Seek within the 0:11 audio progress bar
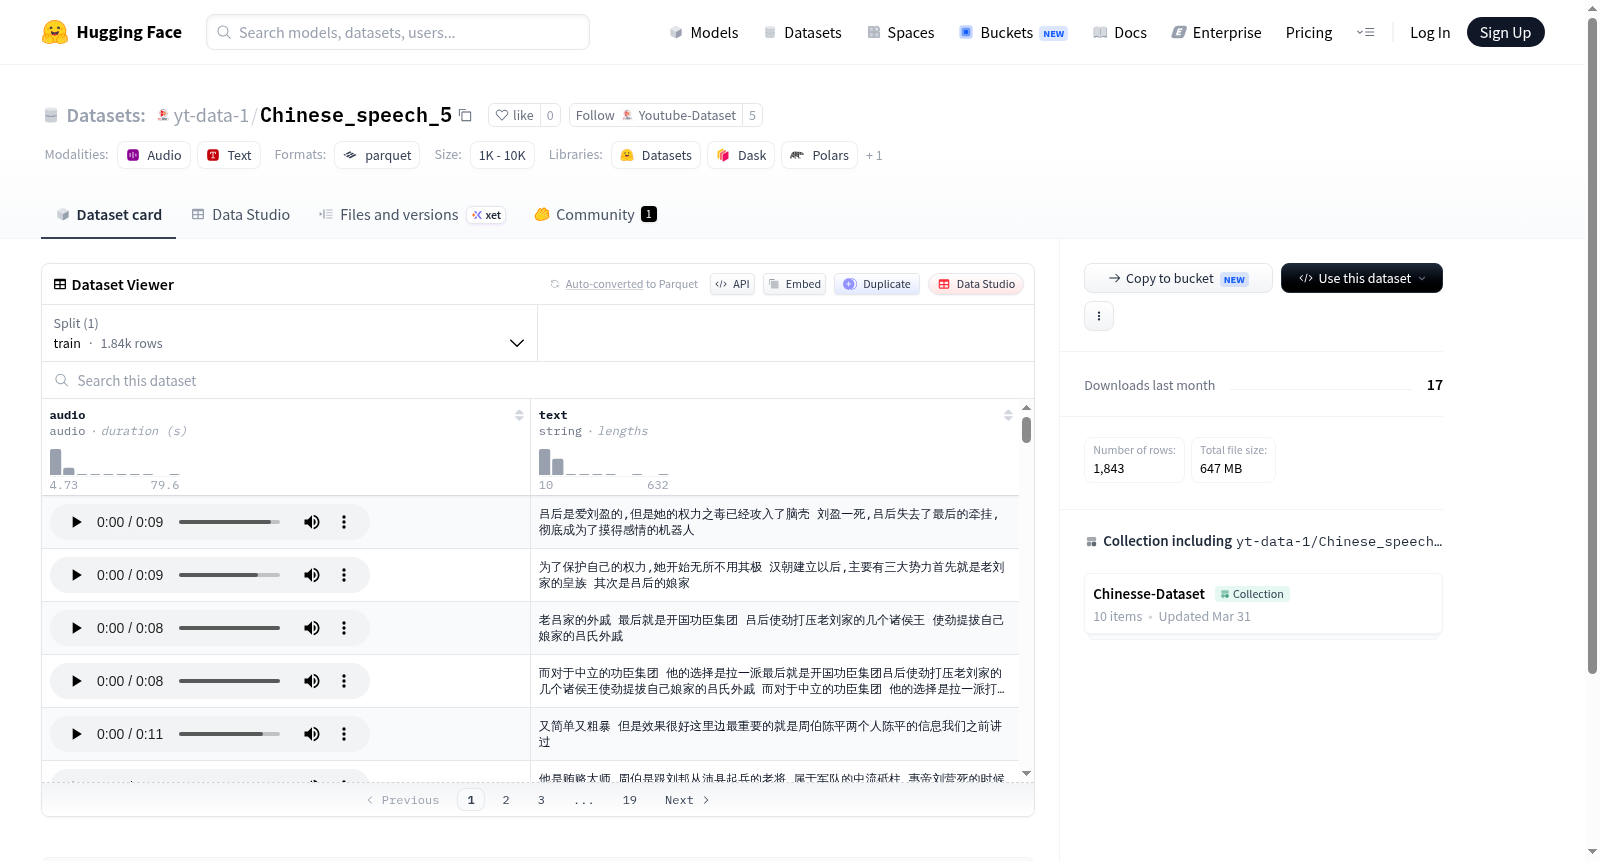Image resolution: width=1600 pixels, height=861 pixels. click(x=229, y=734)
